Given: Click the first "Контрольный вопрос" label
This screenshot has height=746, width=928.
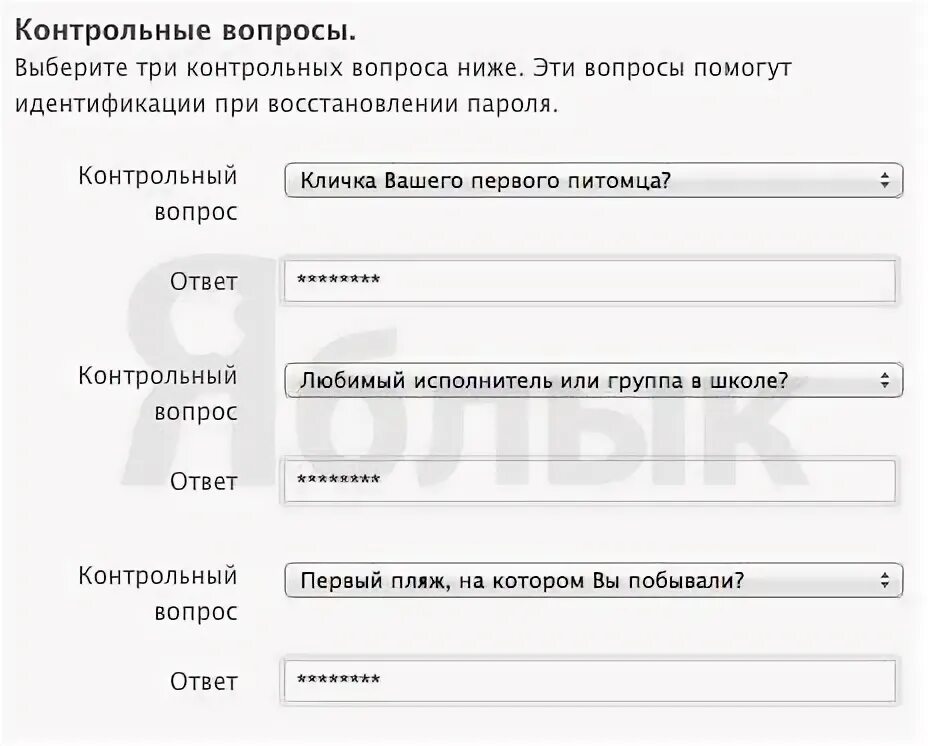Looking at the screenshot, I should coord(158,194).
